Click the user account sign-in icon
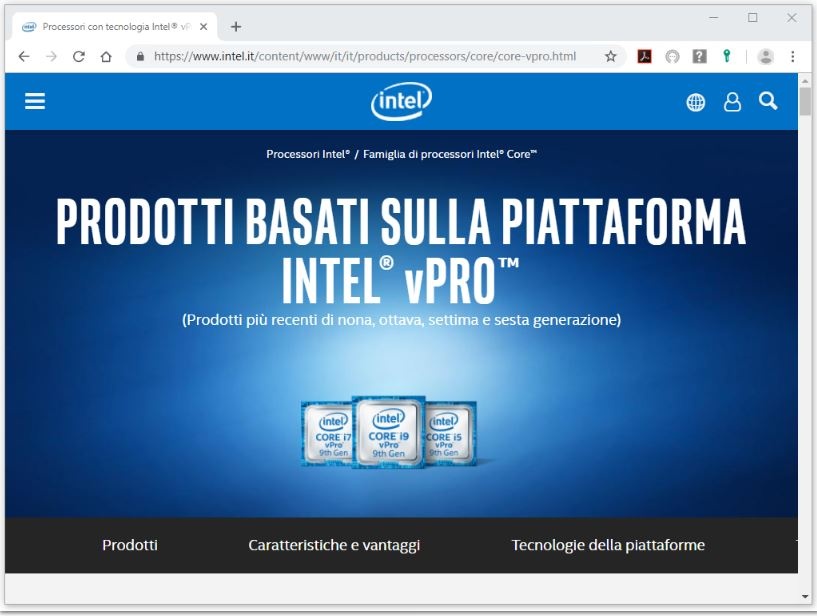The image size is (817, 616). [x=732, y=102]
